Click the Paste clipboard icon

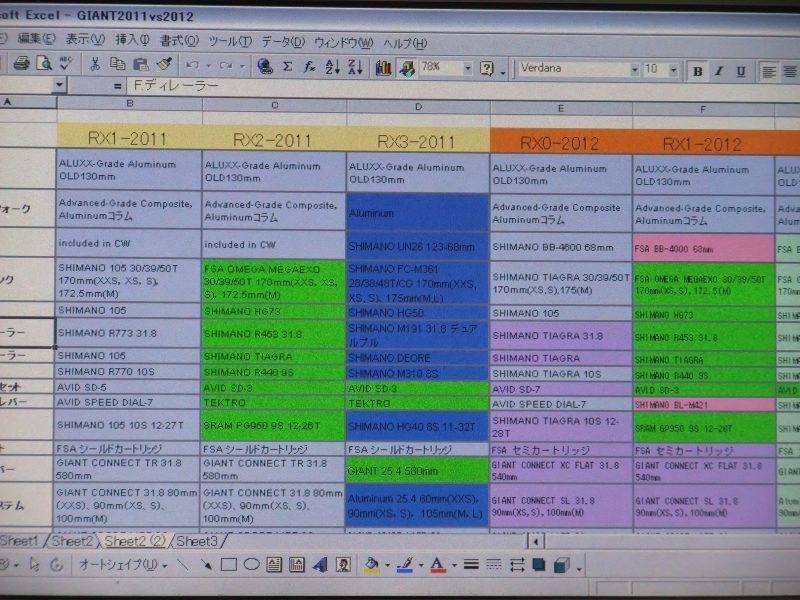(x=140, y=64)
